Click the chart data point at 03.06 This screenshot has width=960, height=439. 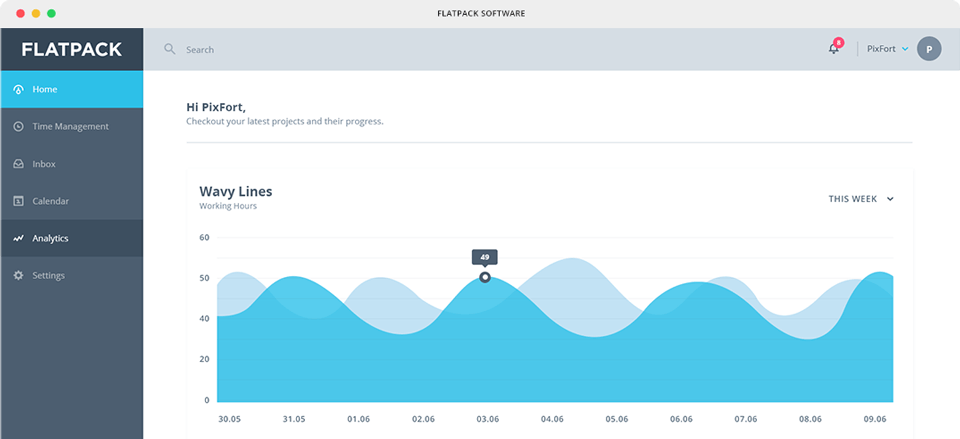coord(485,277)
